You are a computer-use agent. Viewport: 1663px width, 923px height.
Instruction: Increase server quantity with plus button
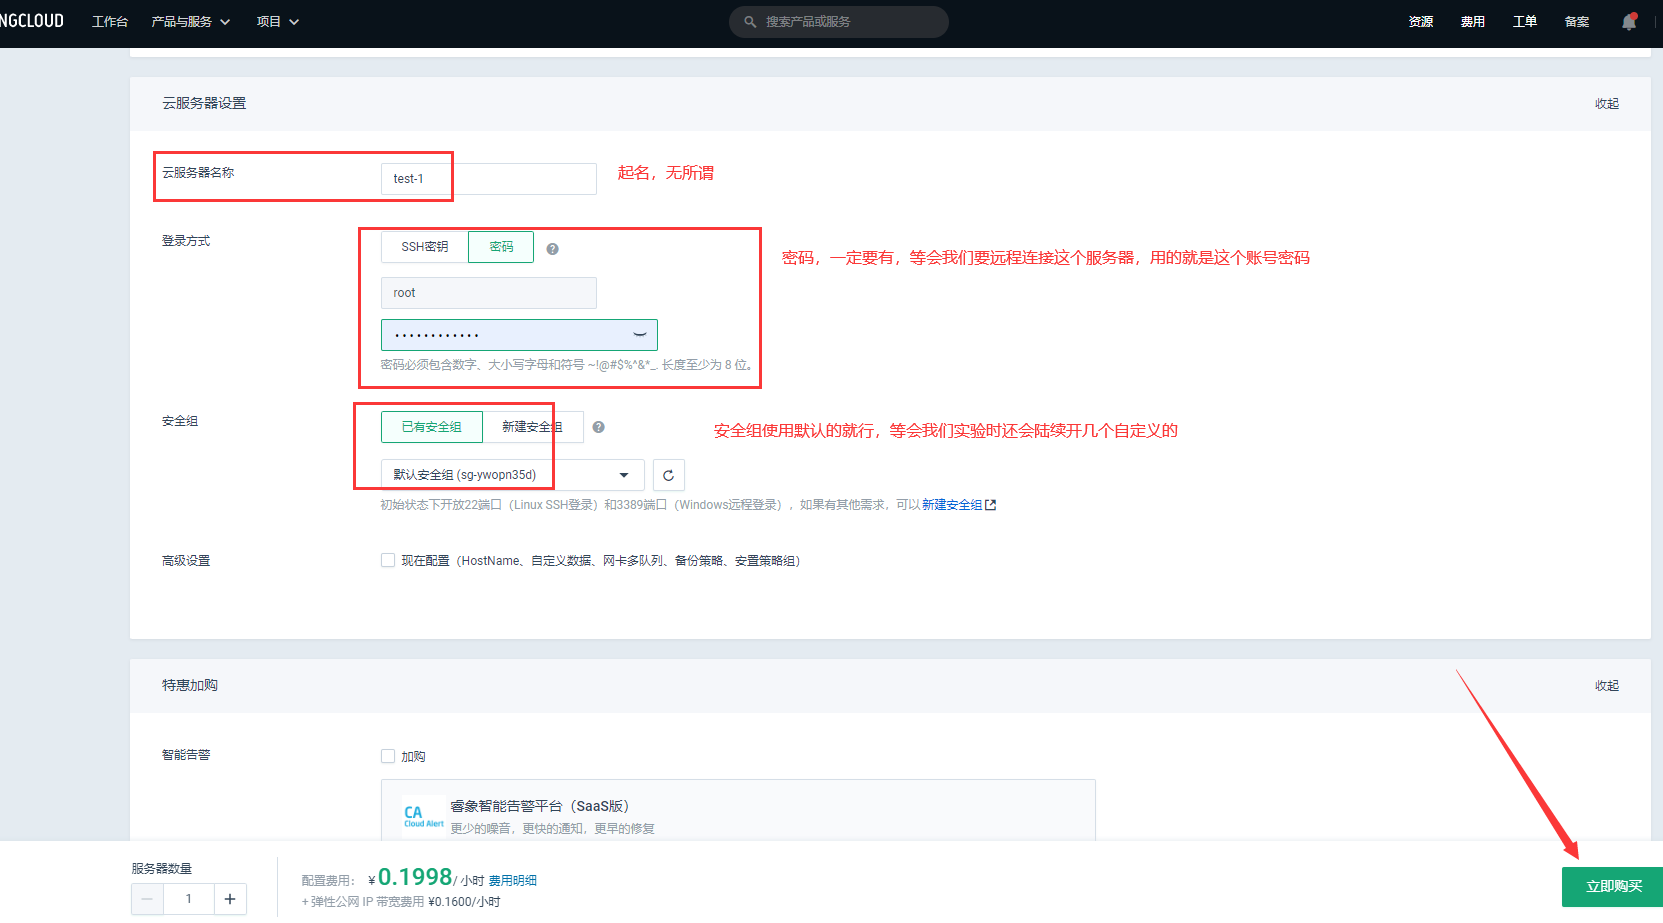tap(230, 899)
